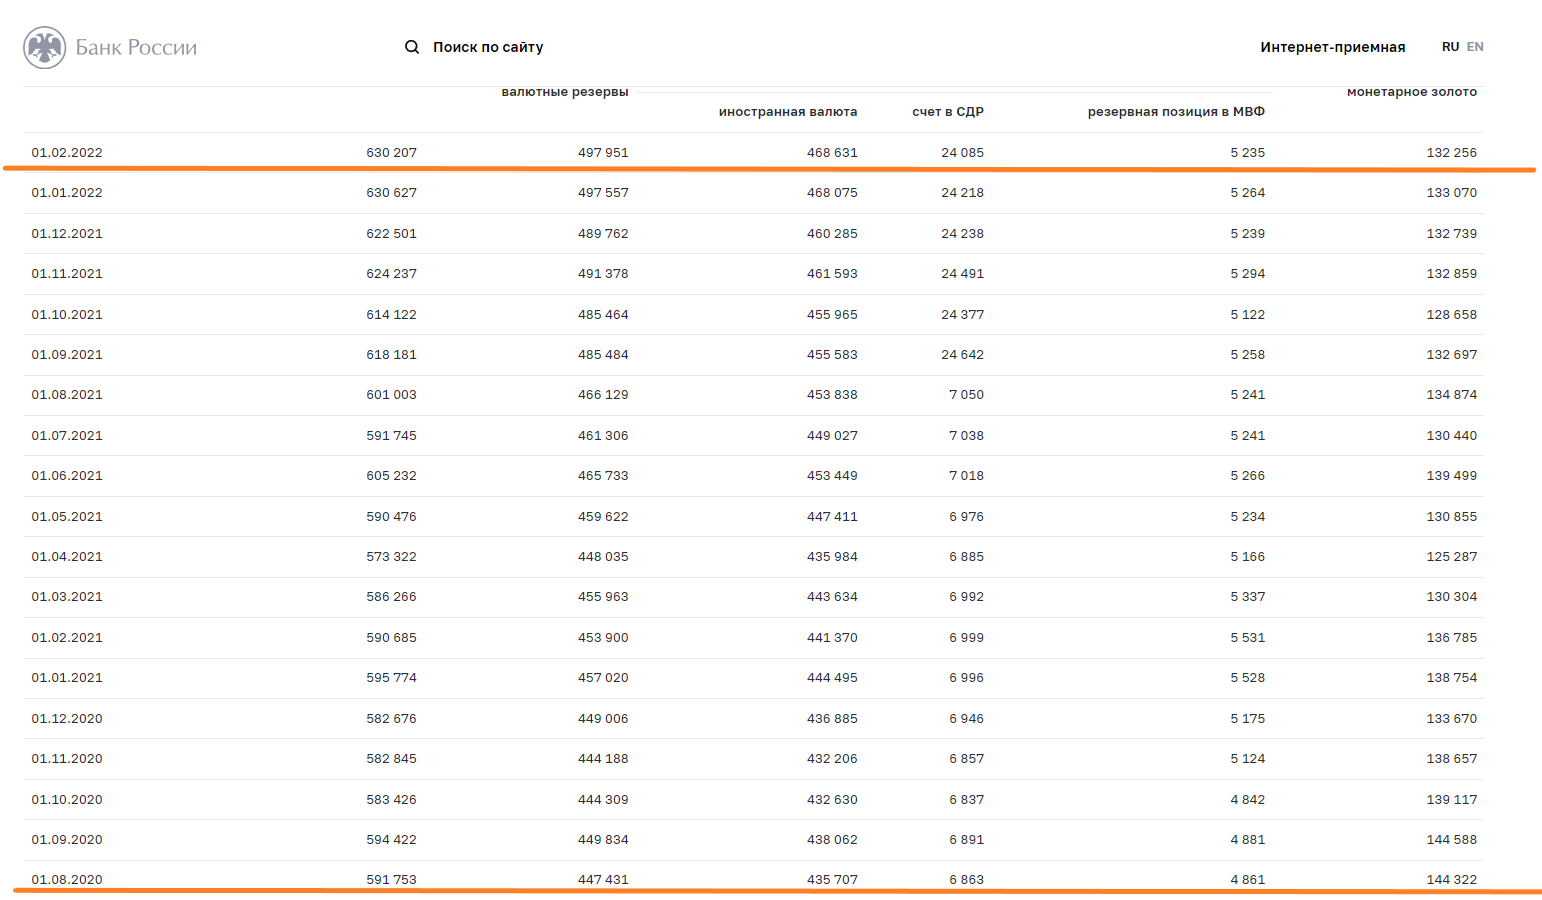Click IMF reserve position value 5 531
The image size is (1542, 900).
[x=1247, y=638]
